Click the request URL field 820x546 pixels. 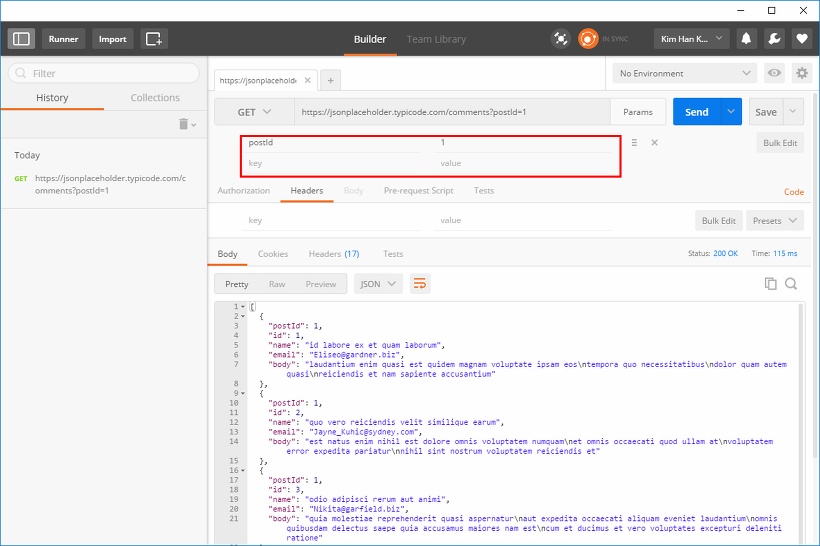point(452,112)
